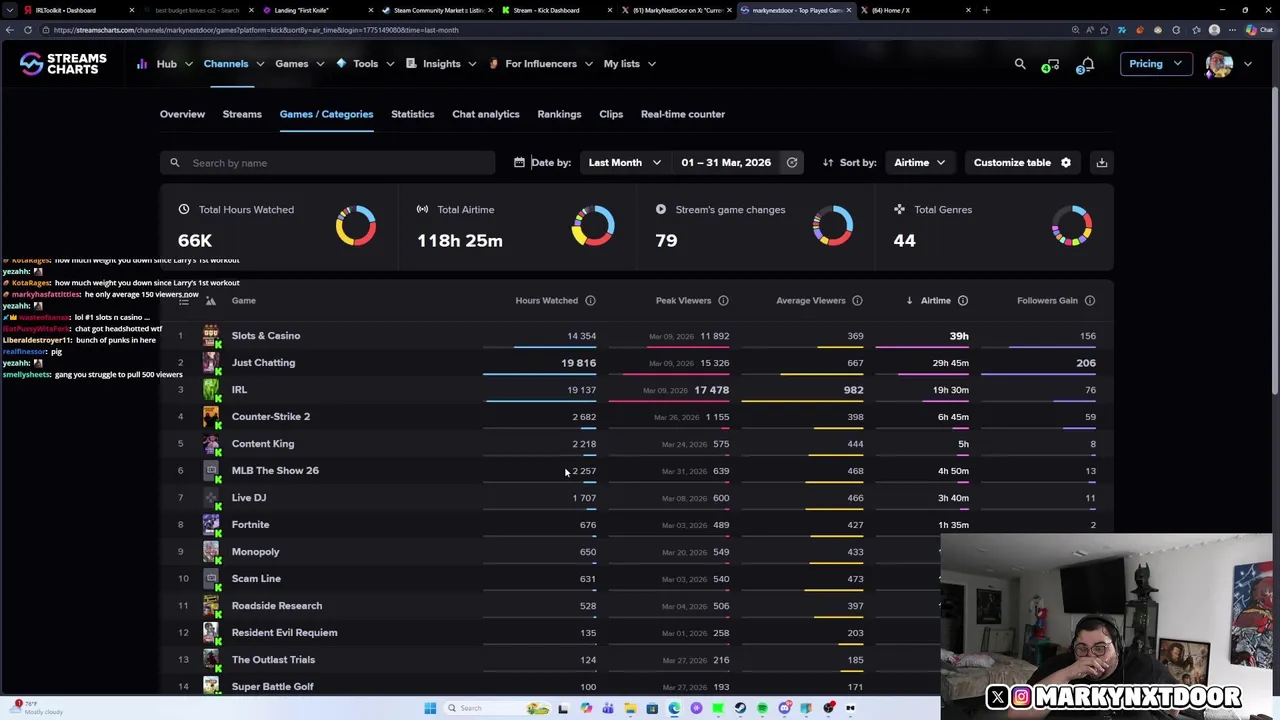Open the Just Chatting game link

click(263, 363)
